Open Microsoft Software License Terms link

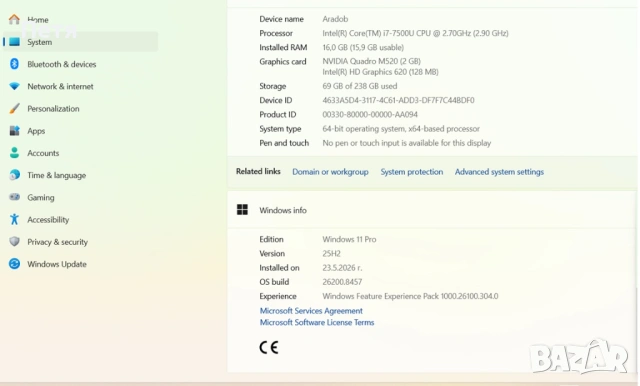click(317, 322)
